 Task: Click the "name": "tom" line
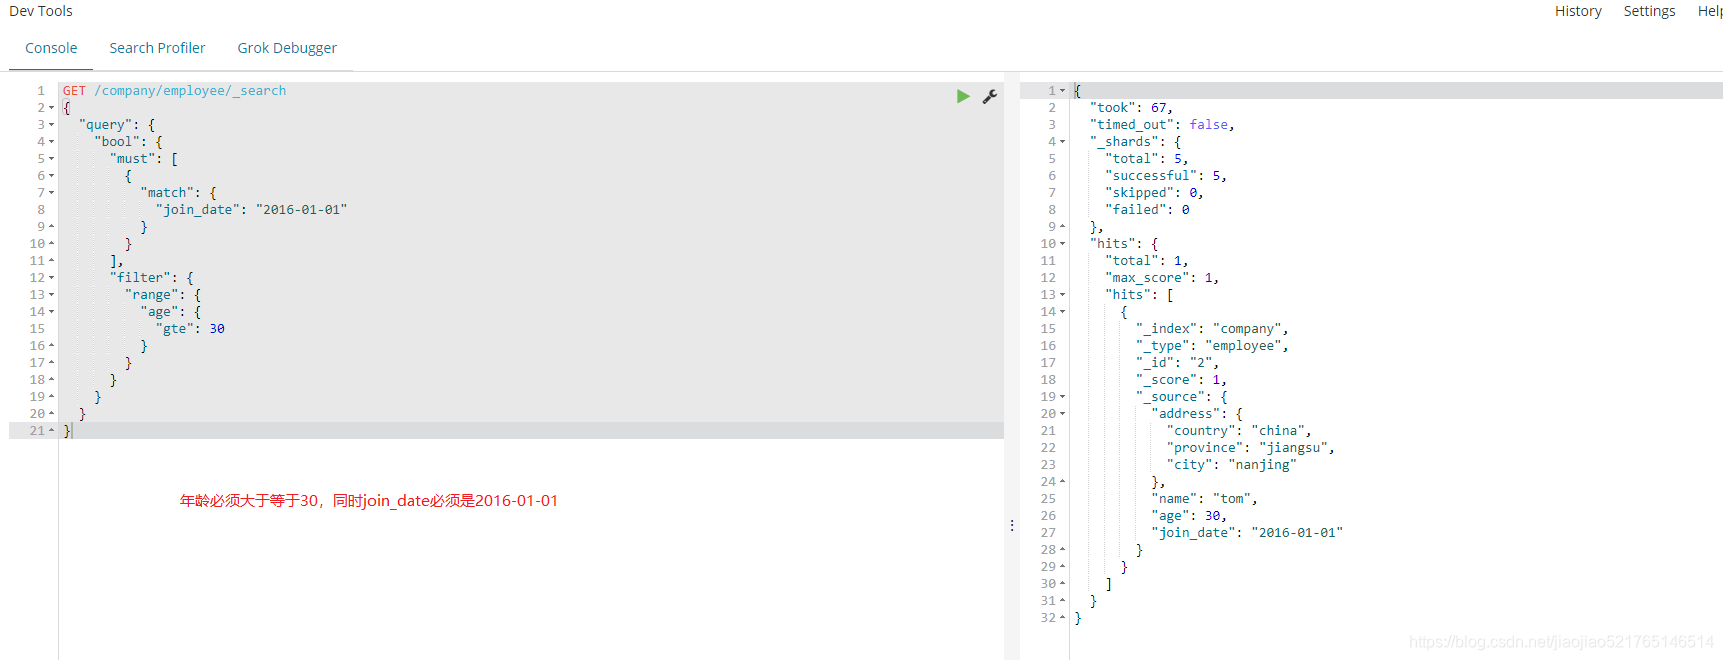coord(1205,499)
